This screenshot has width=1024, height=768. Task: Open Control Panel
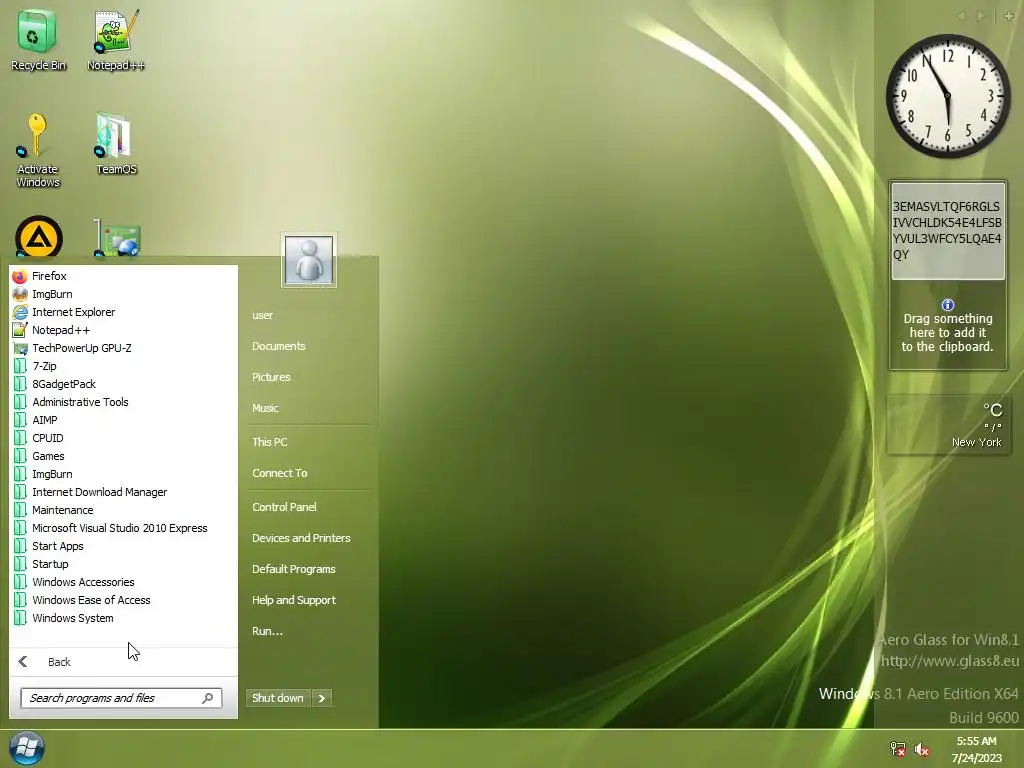(284, 507)
